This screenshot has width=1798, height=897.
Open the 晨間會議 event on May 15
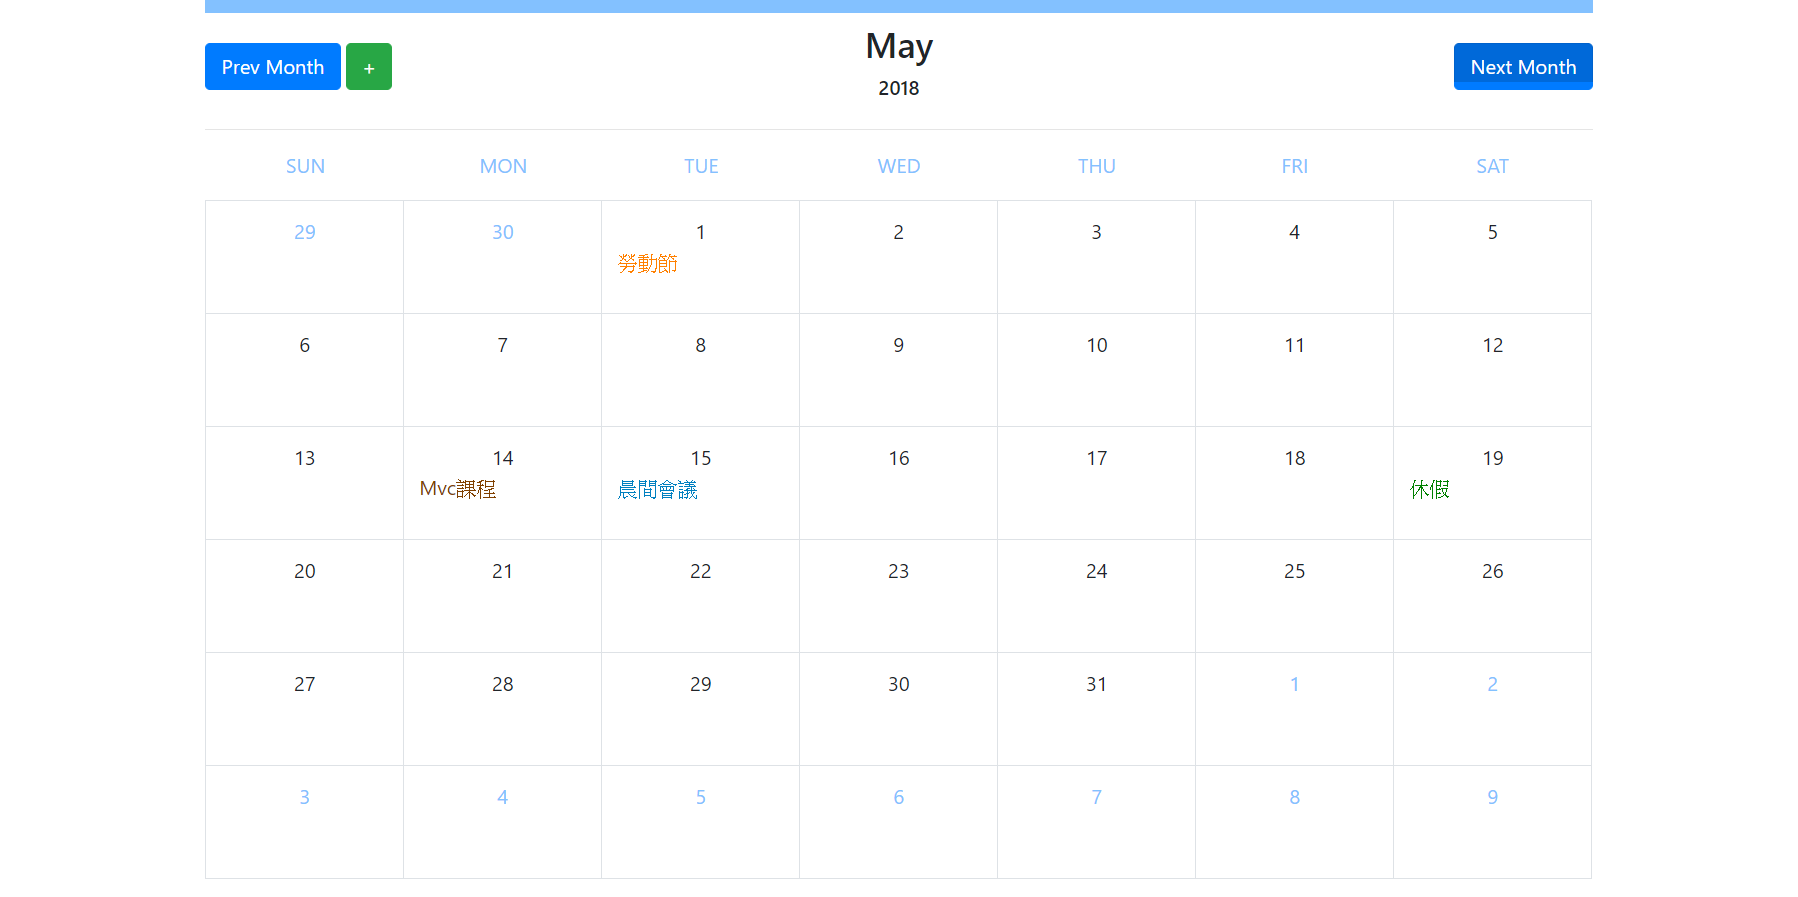pos(657,489)
